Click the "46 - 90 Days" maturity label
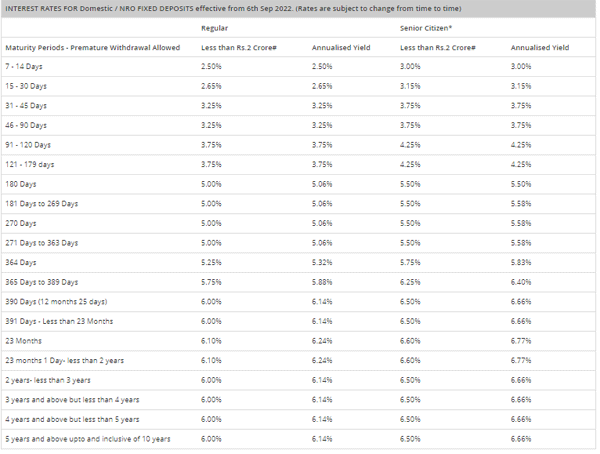Image resolution: width=600 pixels, height=454 pixels. pos(27,125)
